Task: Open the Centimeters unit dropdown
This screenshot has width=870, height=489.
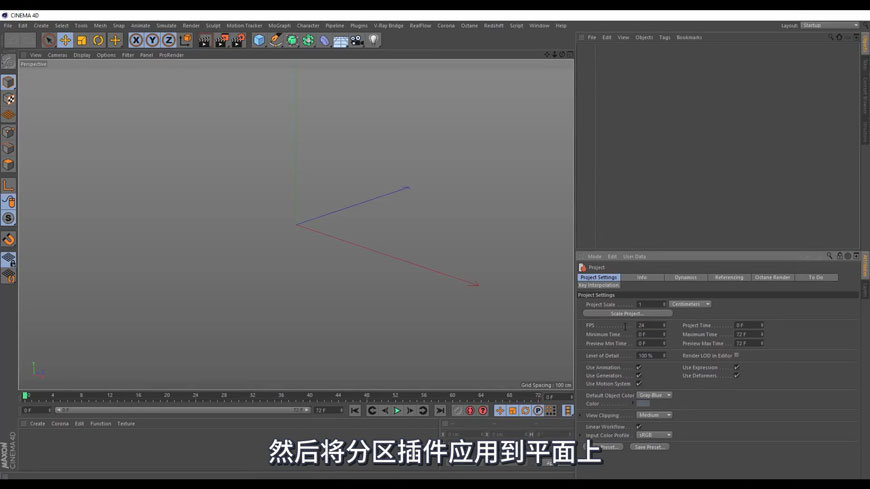Action: pyautogui.click(x=690, y=304)
